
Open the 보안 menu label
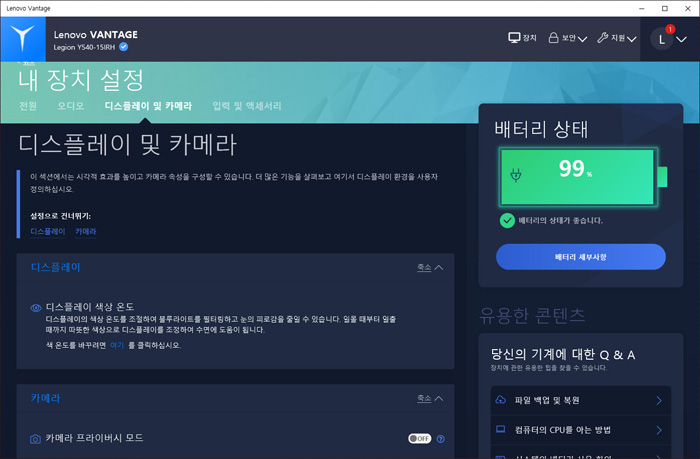pos(569,38)
